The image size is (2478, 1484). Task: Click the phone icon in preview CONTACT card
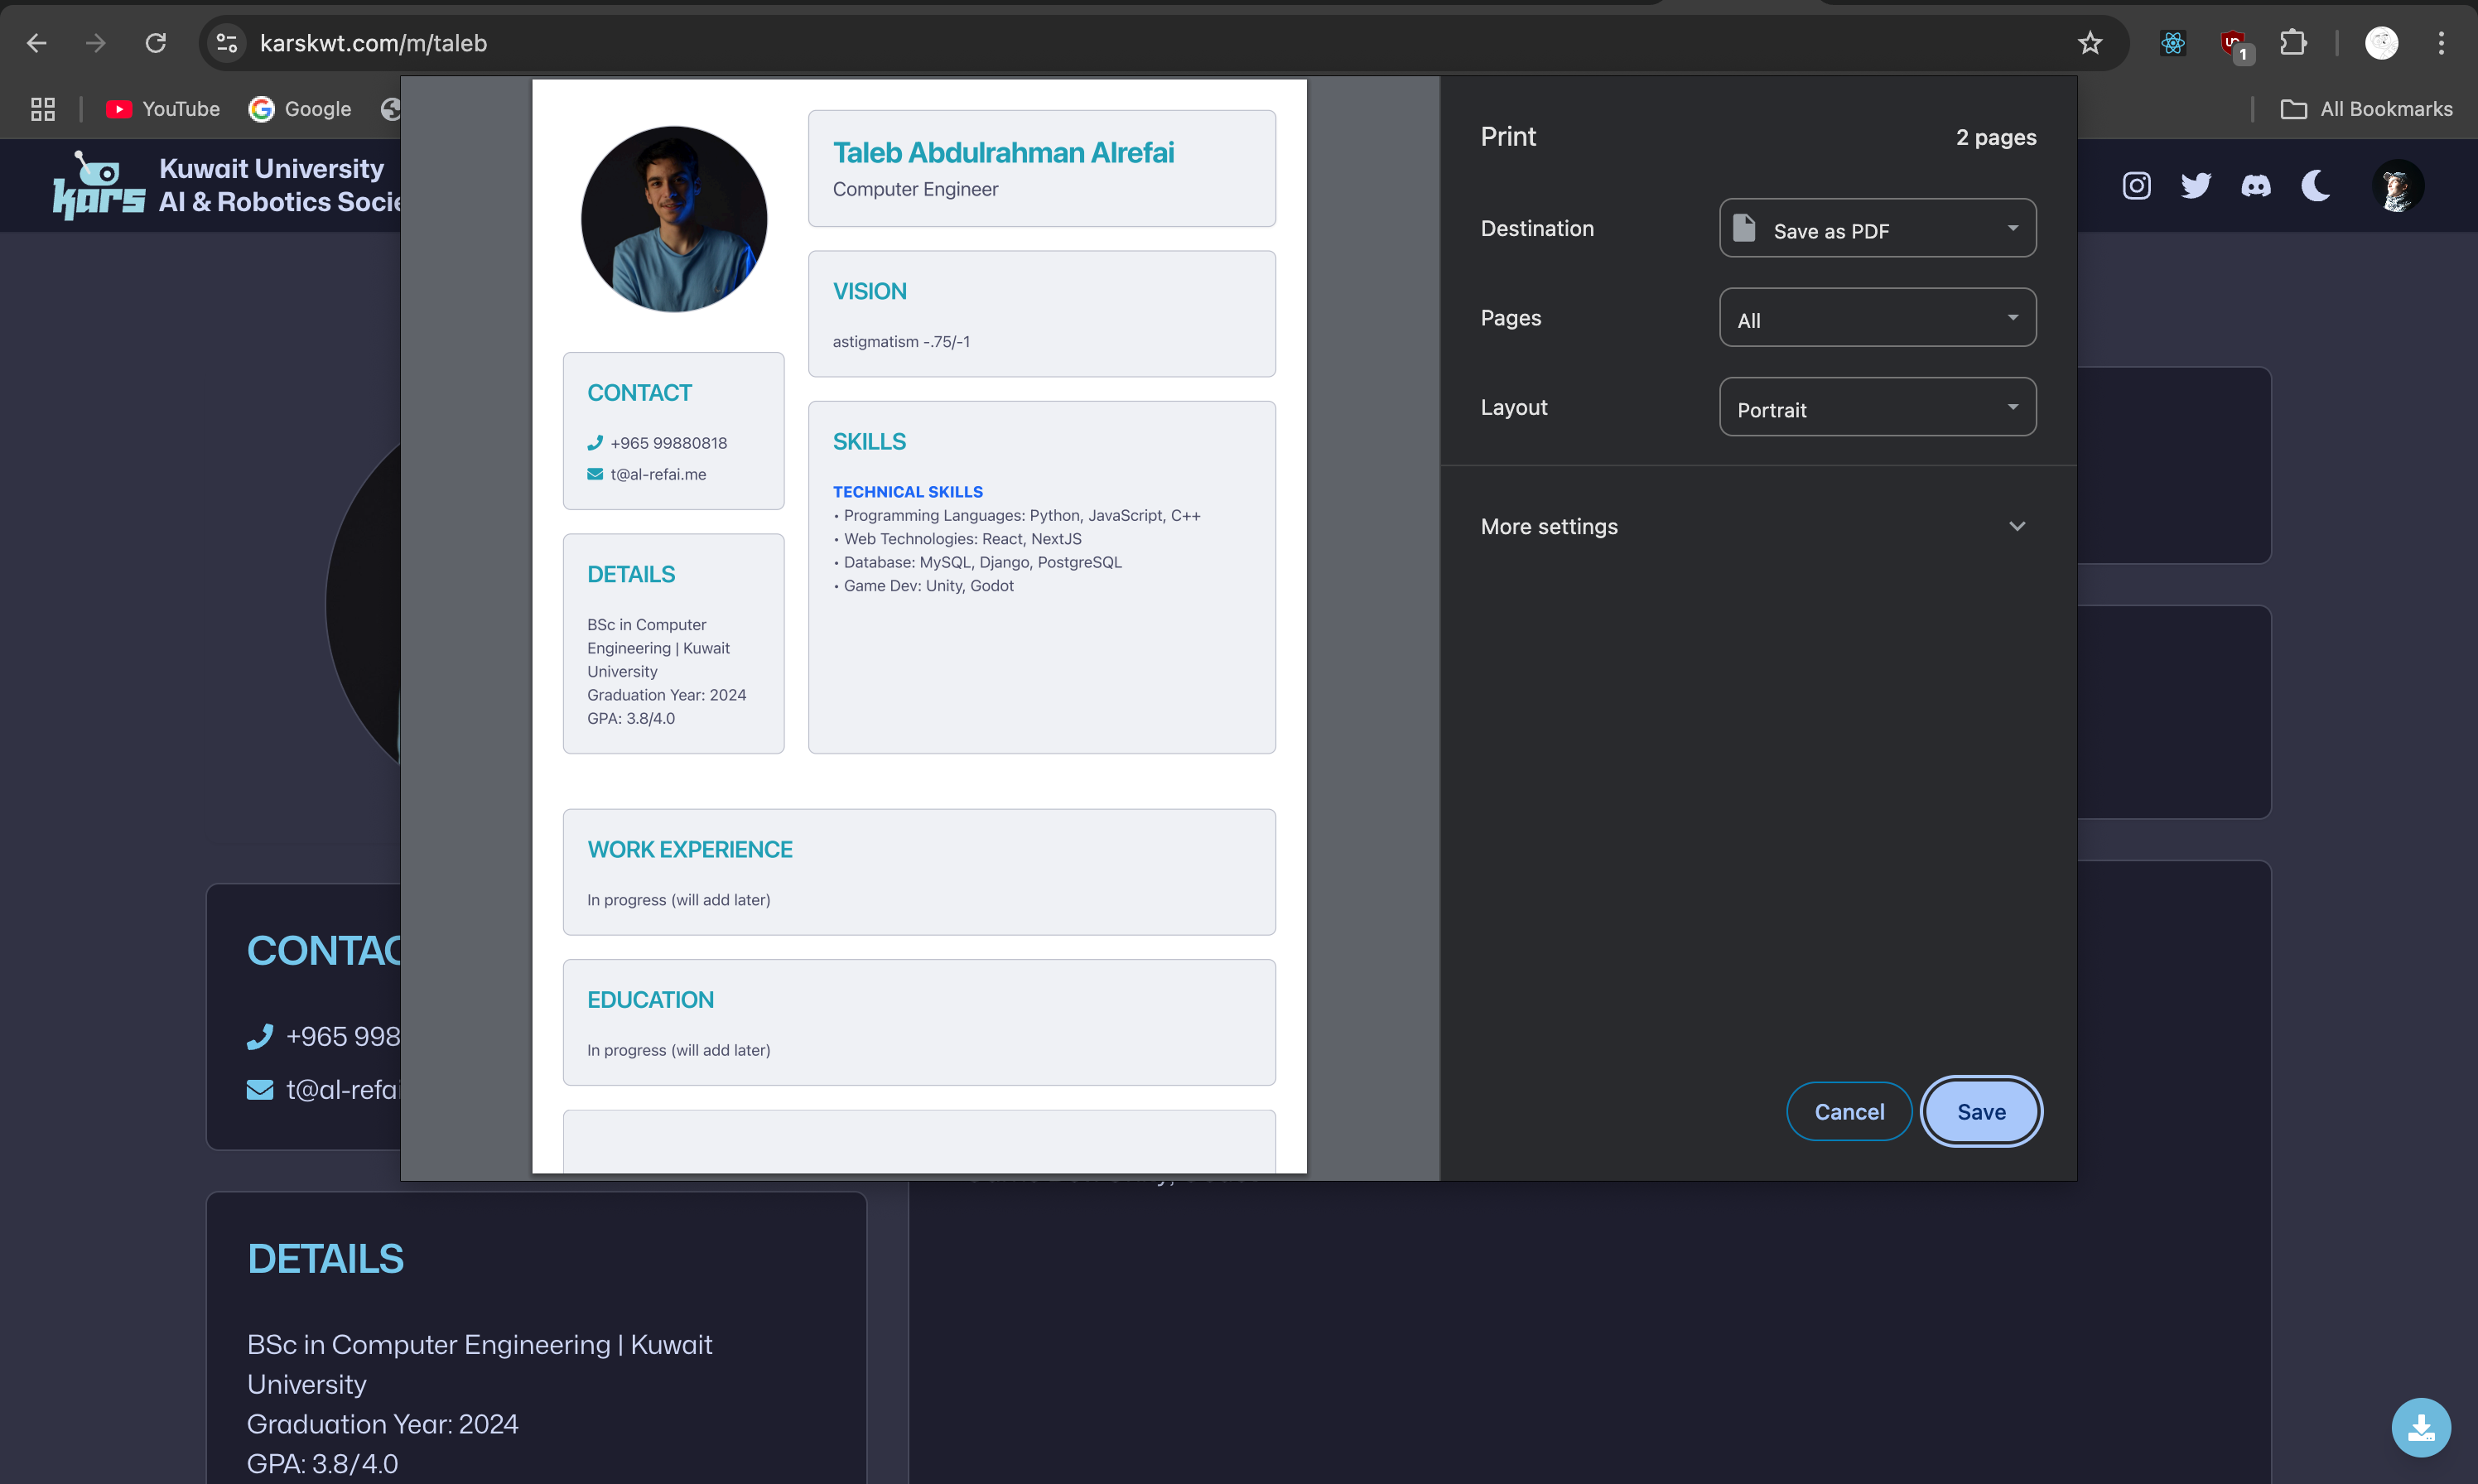point(595,443)
